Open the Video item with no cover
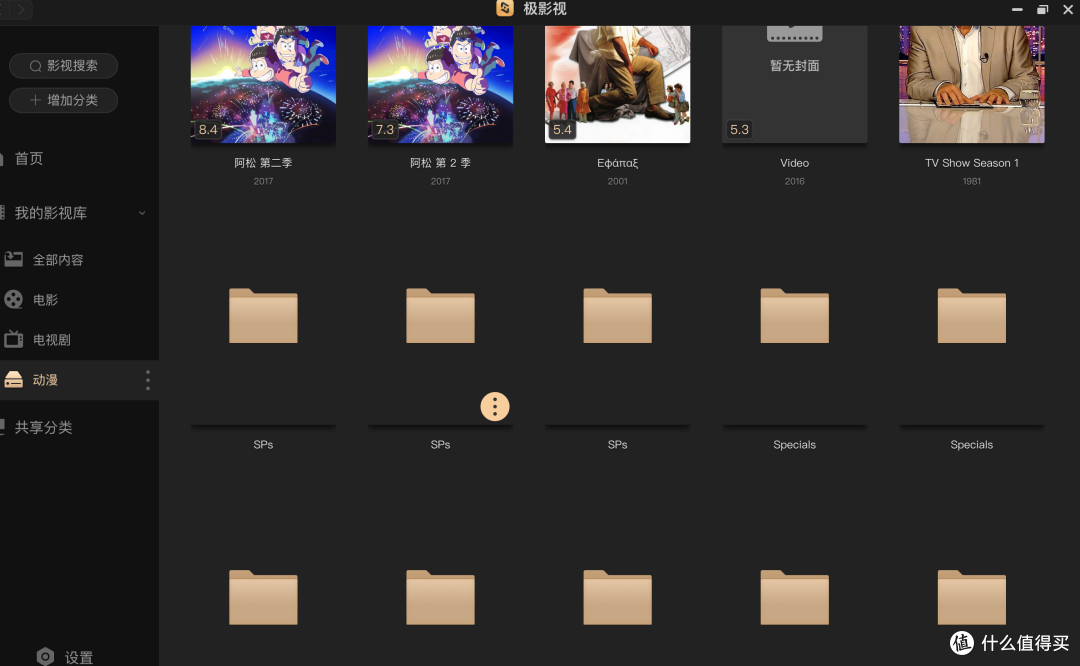This screenshot has height=666, width=1080. tap(794, 84)
